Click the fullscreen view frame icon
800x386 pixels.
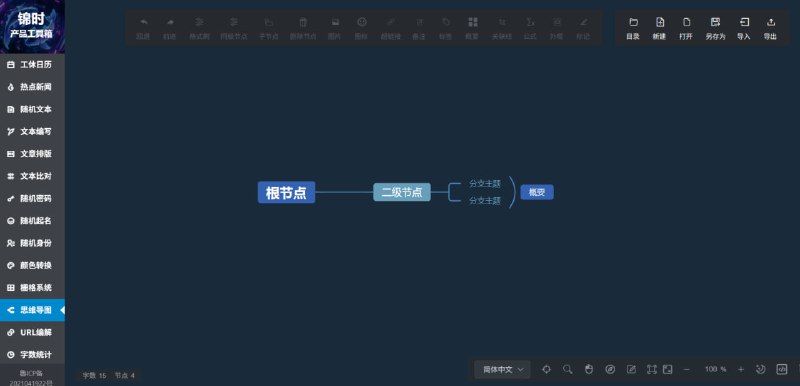click(x=652, y=369)
